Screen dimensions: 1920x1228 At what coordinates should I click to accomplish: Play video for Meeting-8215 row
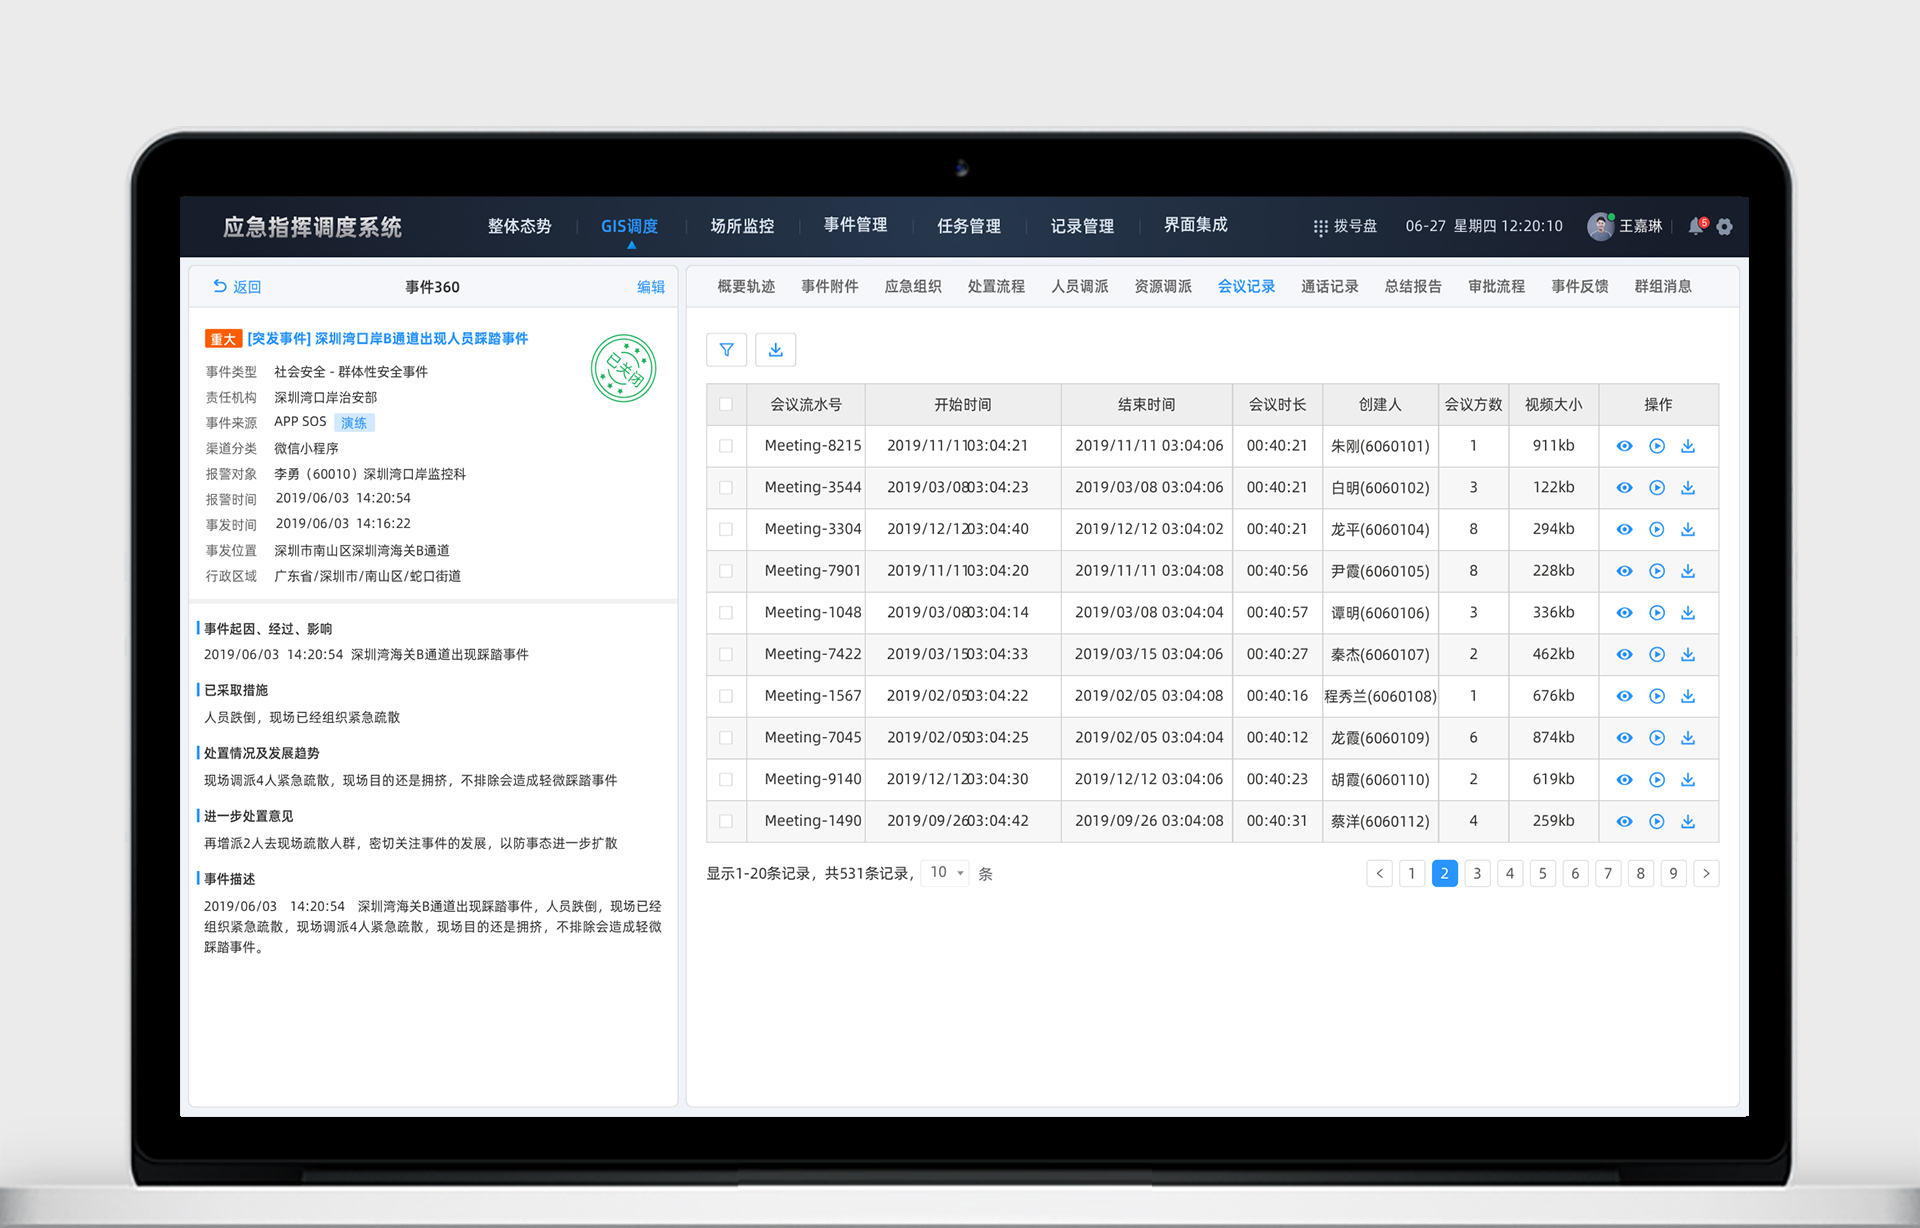click(1656, 446)
